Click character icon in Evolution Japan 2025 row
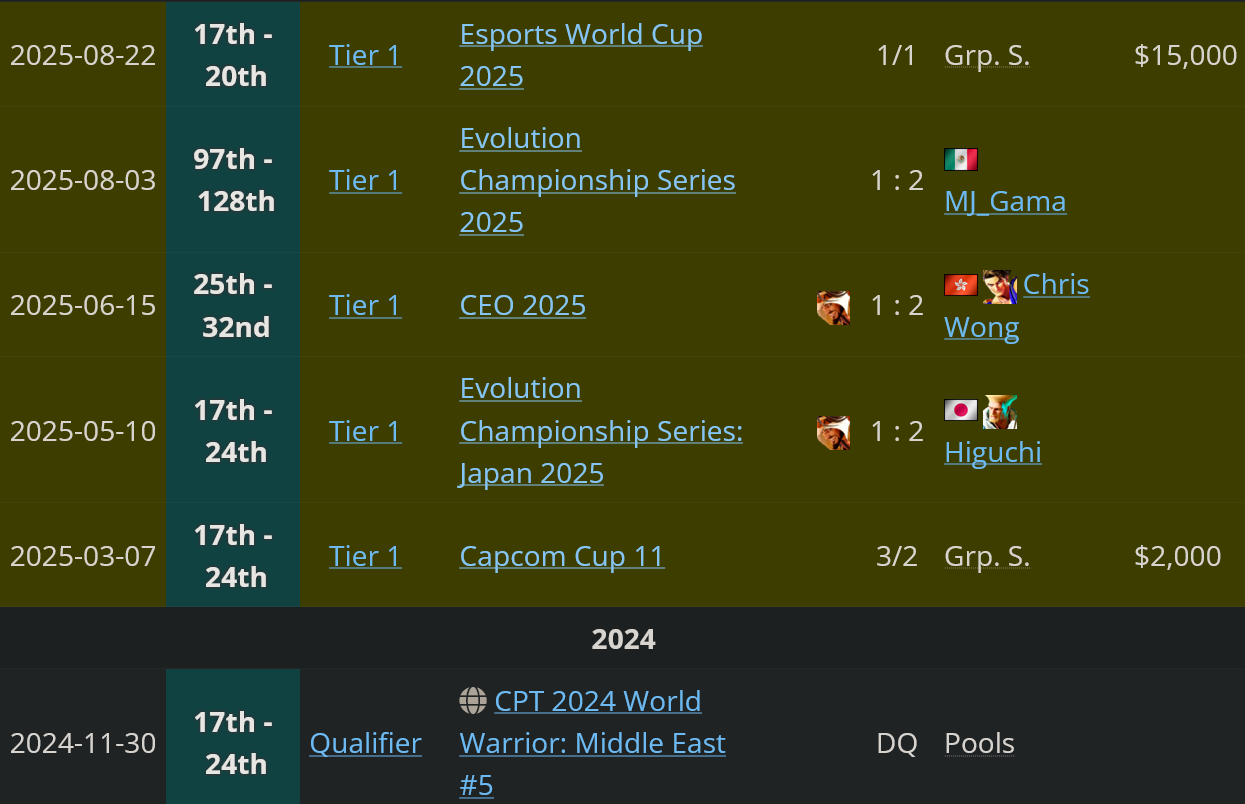 pos(834,432)
